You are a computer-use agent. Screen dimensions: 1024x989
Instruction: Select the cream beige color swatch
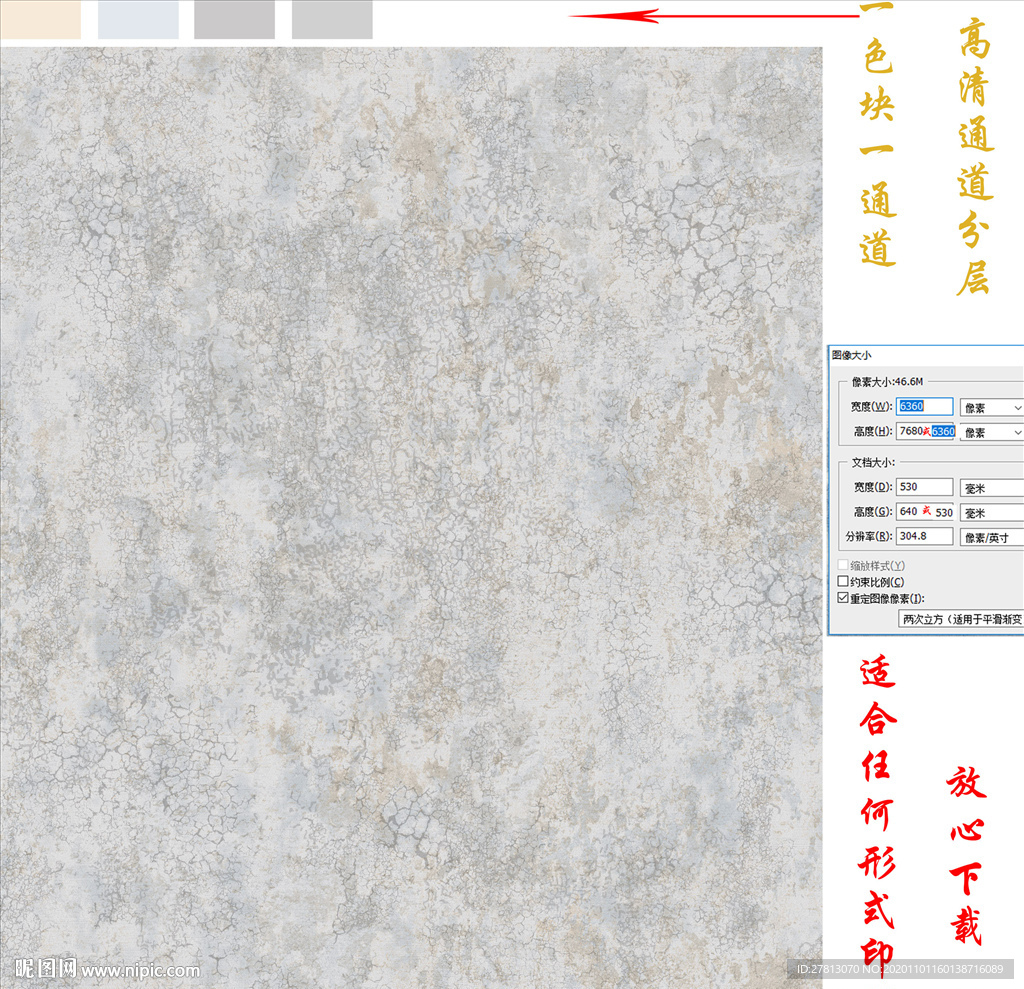(x=40, y=20)
